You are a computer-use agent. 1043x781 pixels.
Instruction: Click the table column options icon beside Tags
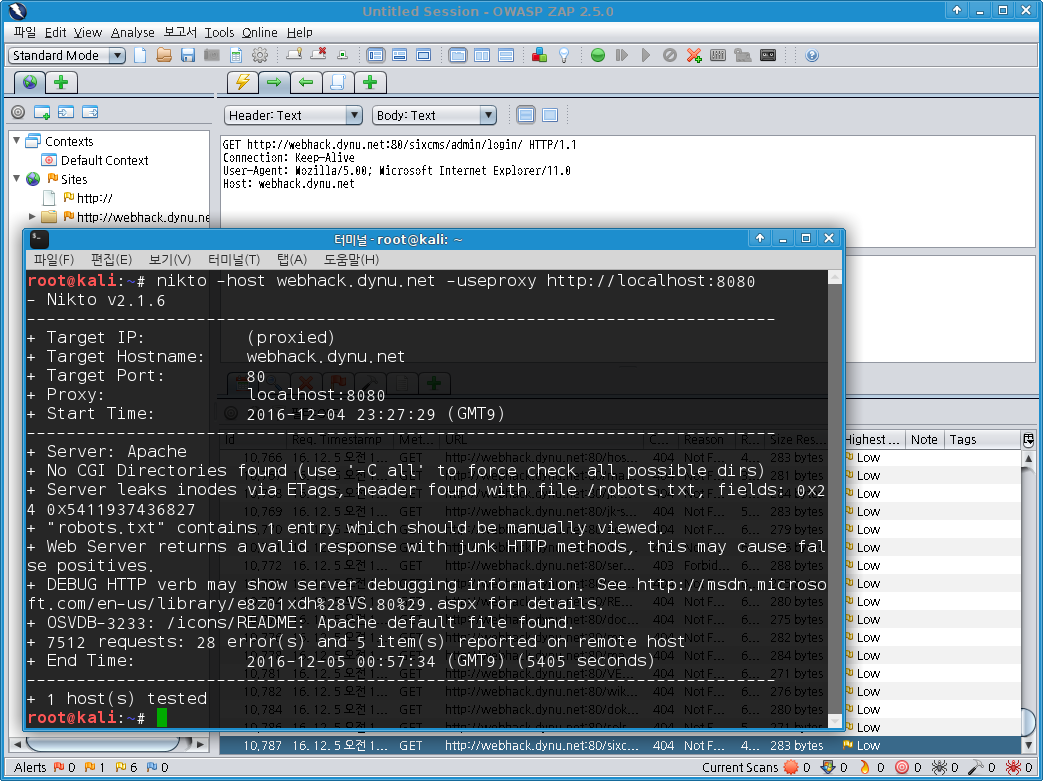click(1028, 440)
